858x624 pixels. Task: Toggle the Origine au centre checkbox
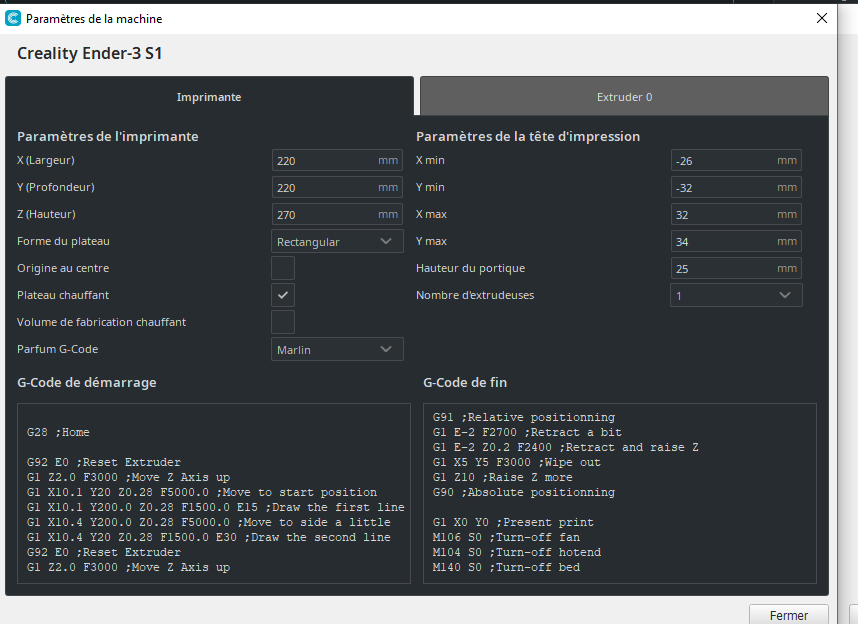(x=283, y=268)
